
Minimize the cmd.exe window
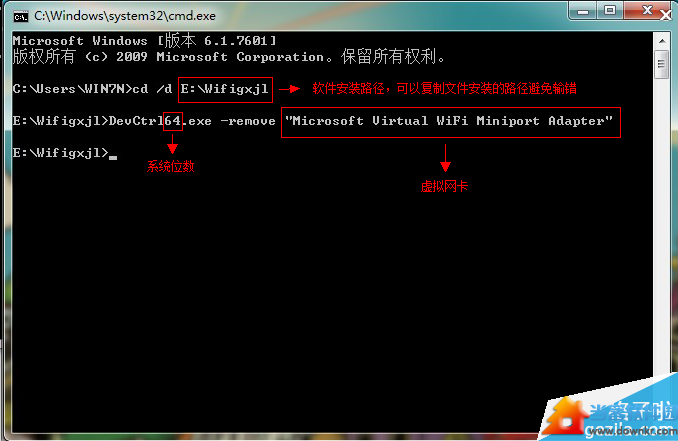point(583,10)
